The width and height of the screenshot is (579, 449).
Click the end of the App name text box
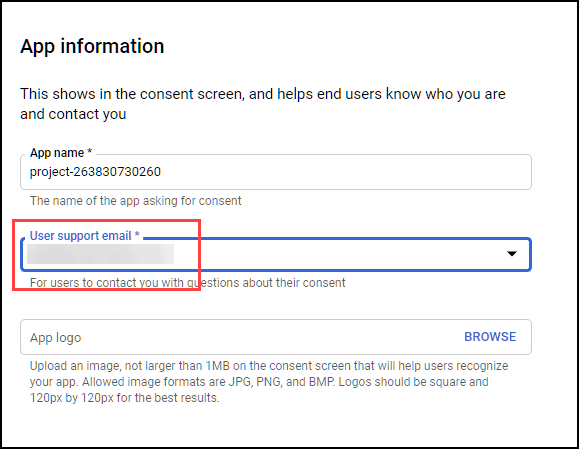[x=517, y=172]
